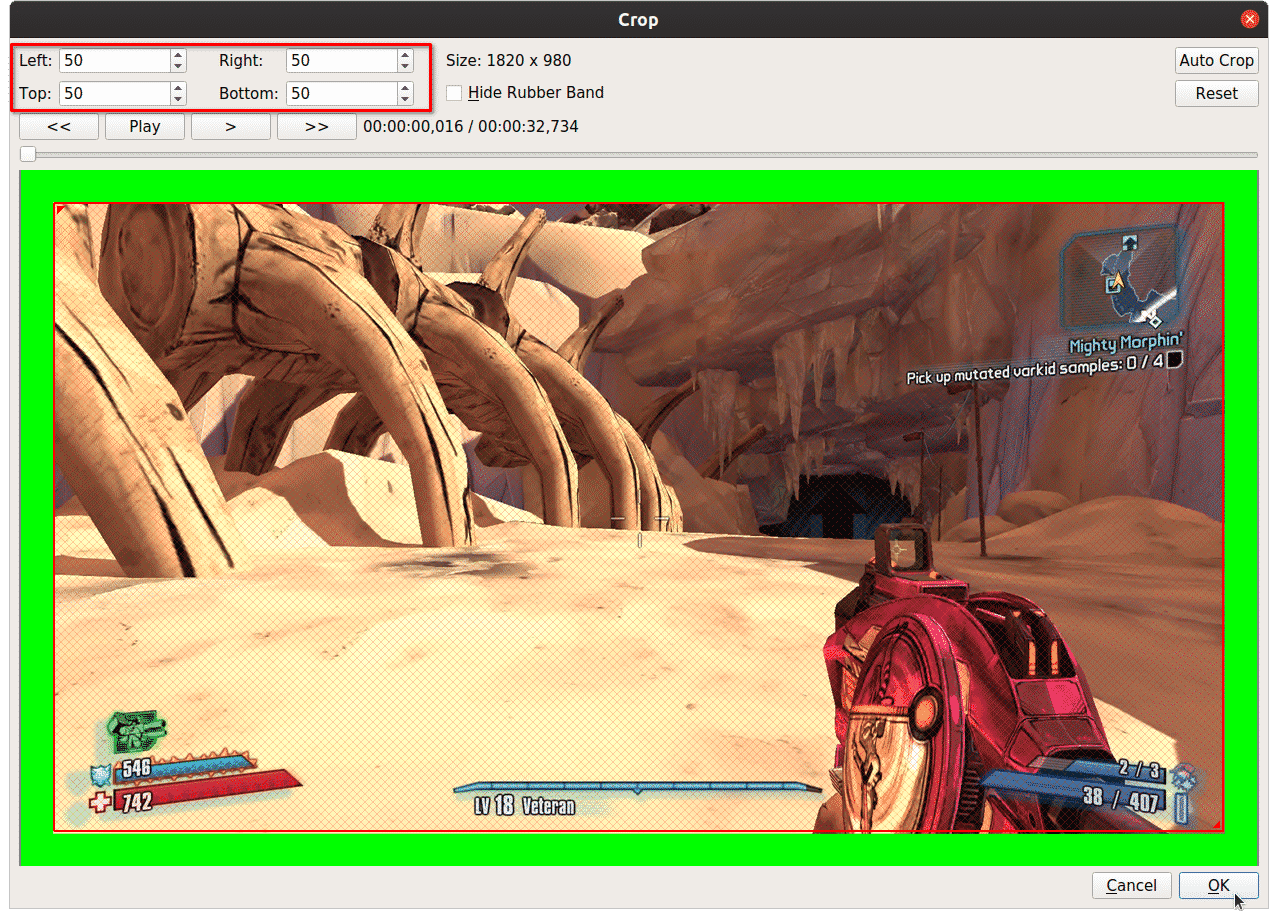This screenshot has width=1278, height=918.
Task: Increase the Bottom crop value
Action: click(405, 87)
